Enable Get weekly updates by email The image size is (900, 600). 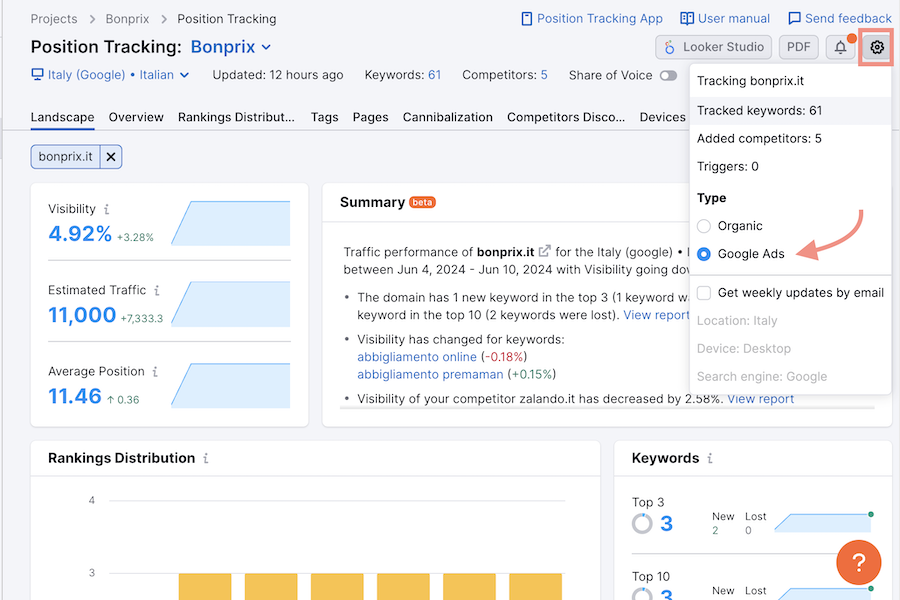click(x=704, y=293)
